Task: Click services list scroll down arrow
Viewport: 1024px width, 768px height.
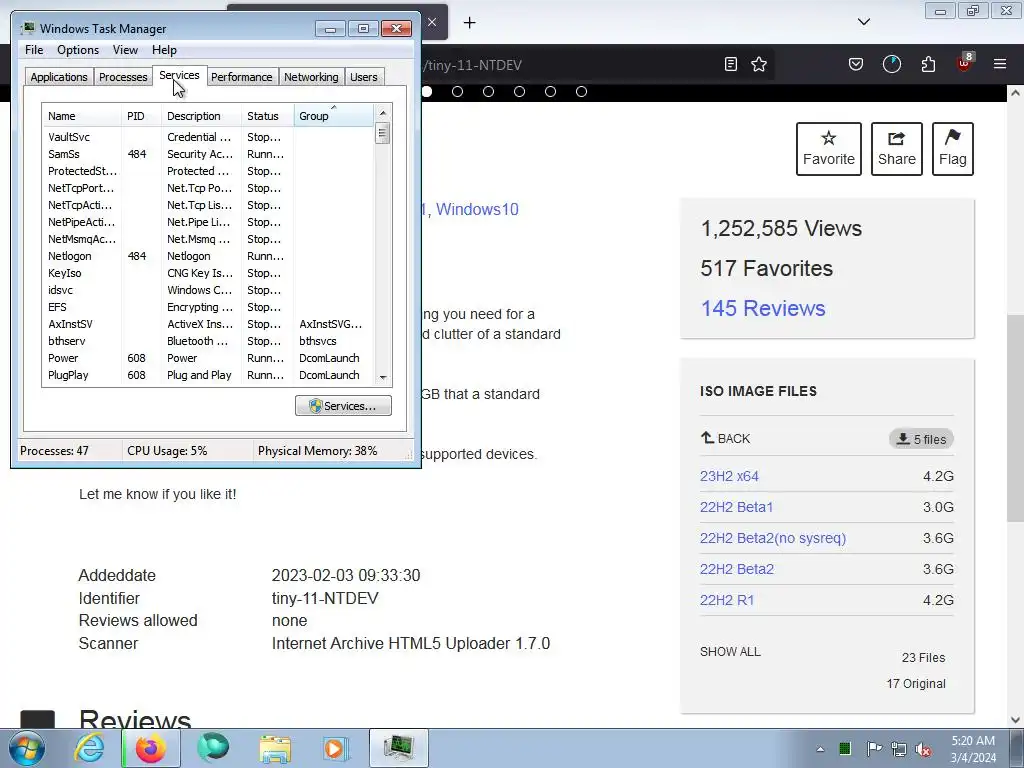Action: 383,377
